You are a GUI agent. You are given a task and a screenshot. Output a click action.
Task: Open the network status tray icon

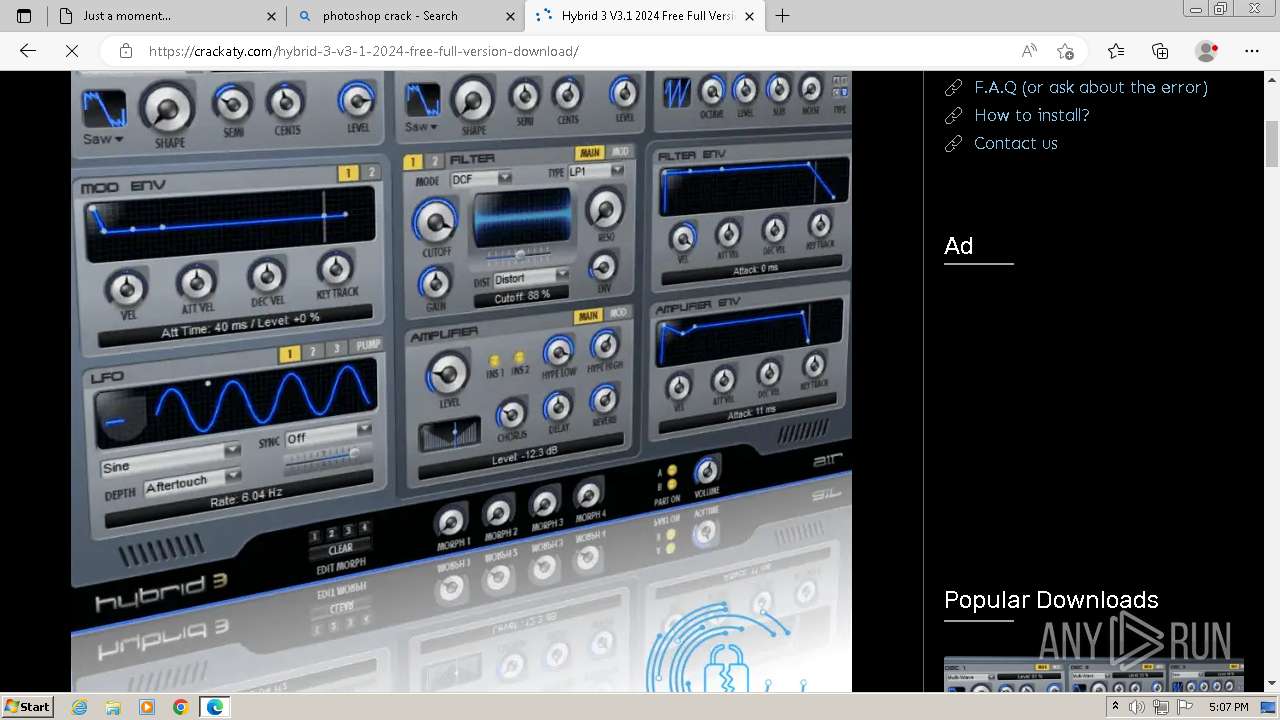pos(1161,707)
